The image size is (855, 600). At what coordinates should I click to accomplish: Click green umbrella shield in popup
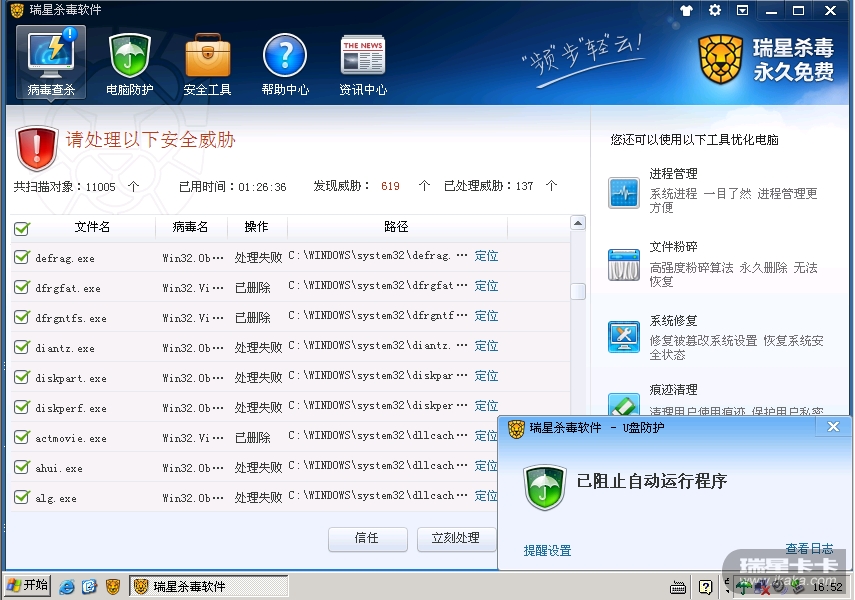(x=544, y=487)
